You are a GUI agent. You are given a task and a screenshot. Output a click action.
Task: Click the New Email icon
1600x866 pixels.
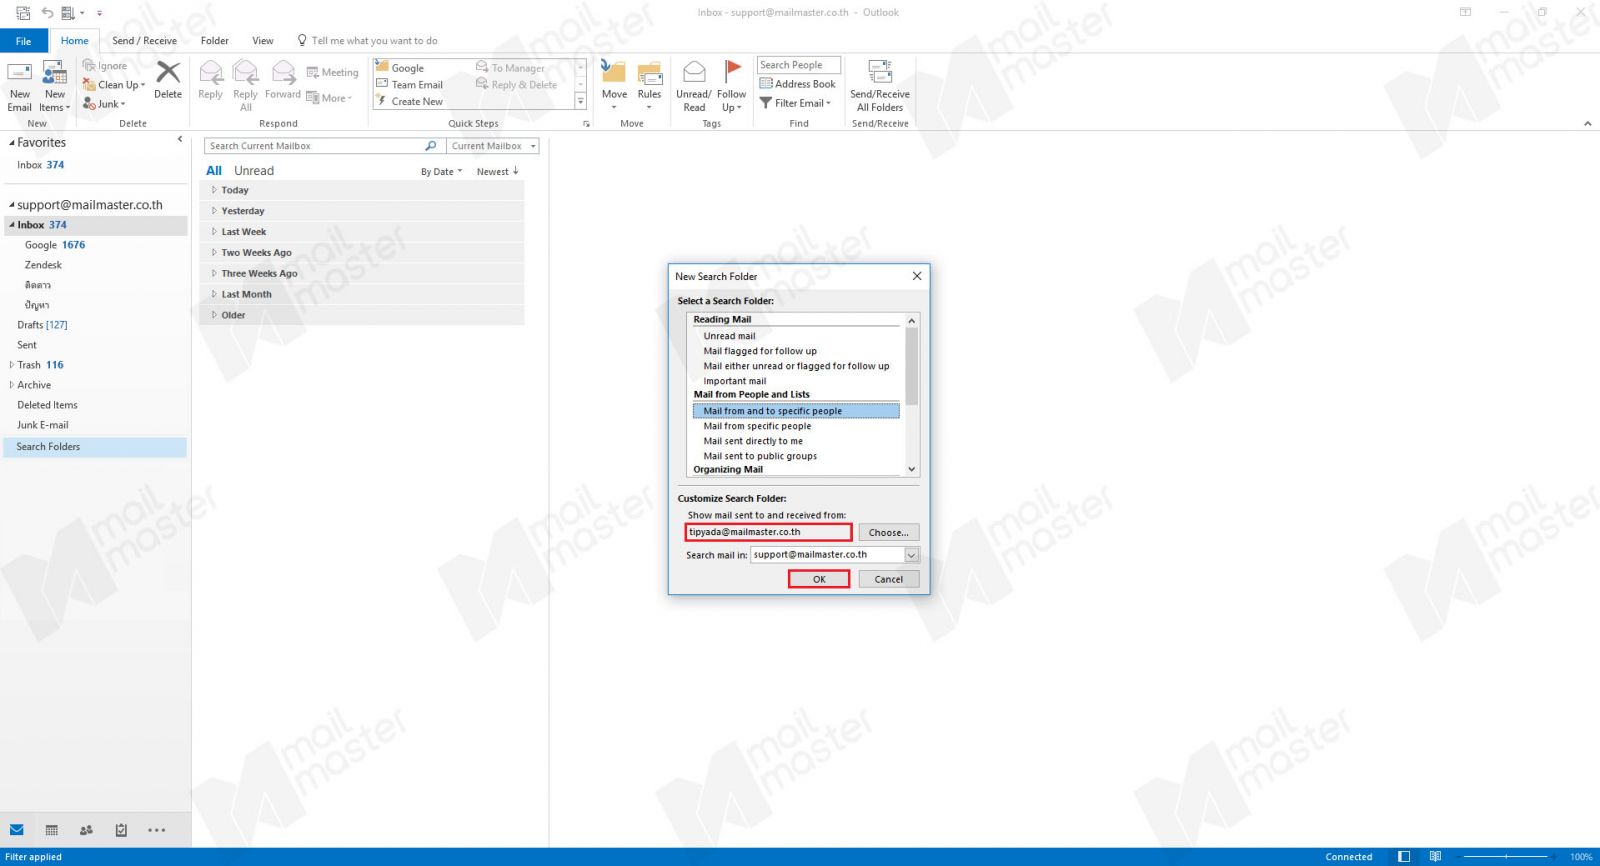coord(20,85)
